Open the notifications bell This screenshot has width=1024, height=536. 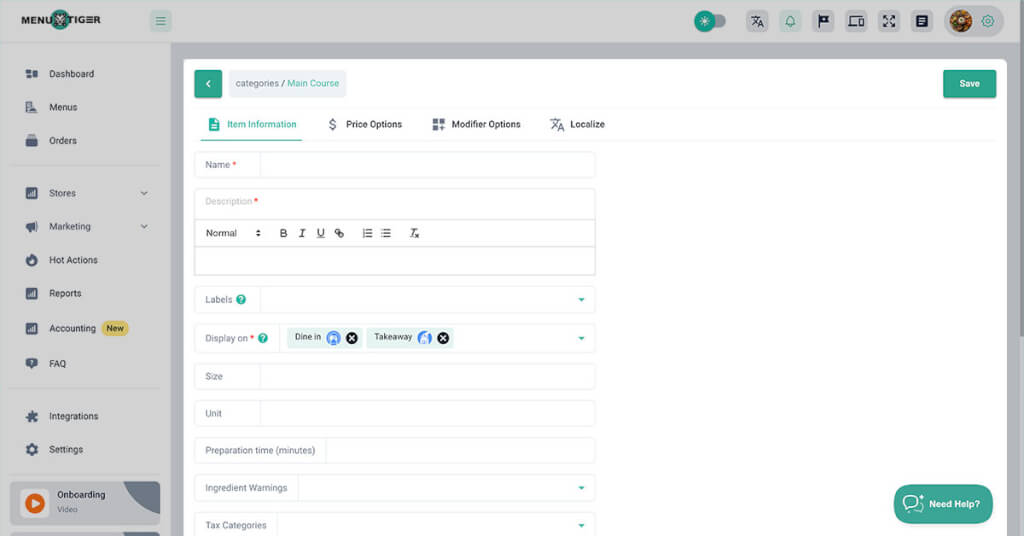pos(790,21)
